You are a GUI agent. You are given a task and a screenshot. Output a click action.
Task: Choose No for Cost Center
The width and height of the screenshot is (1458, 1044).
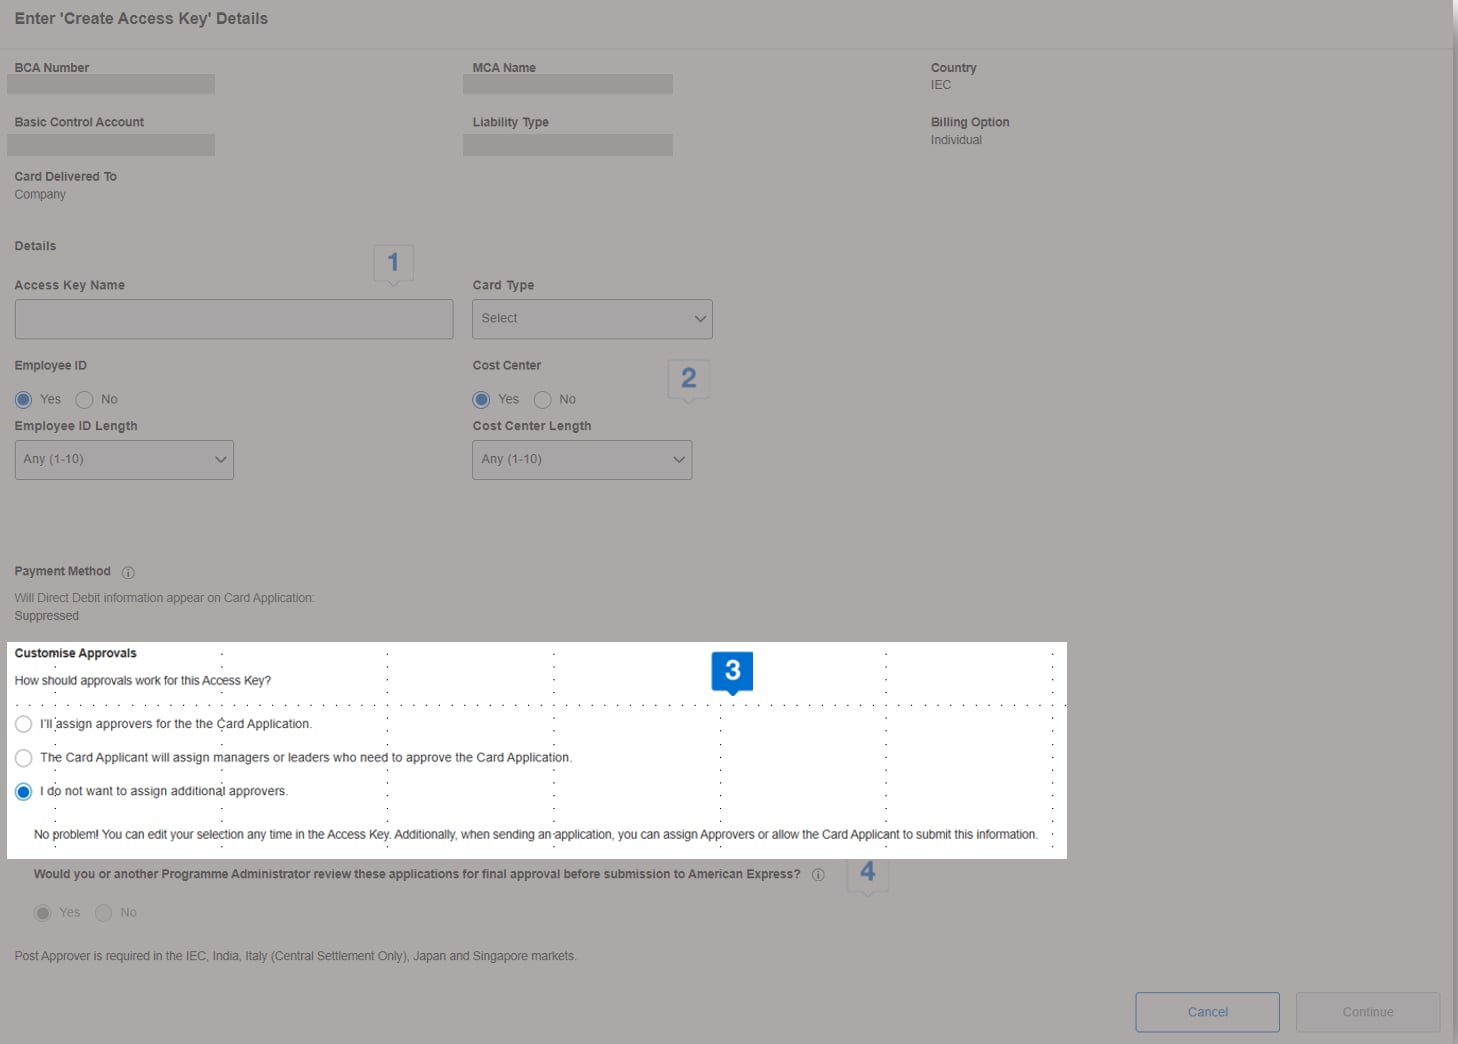pos(543,400)
